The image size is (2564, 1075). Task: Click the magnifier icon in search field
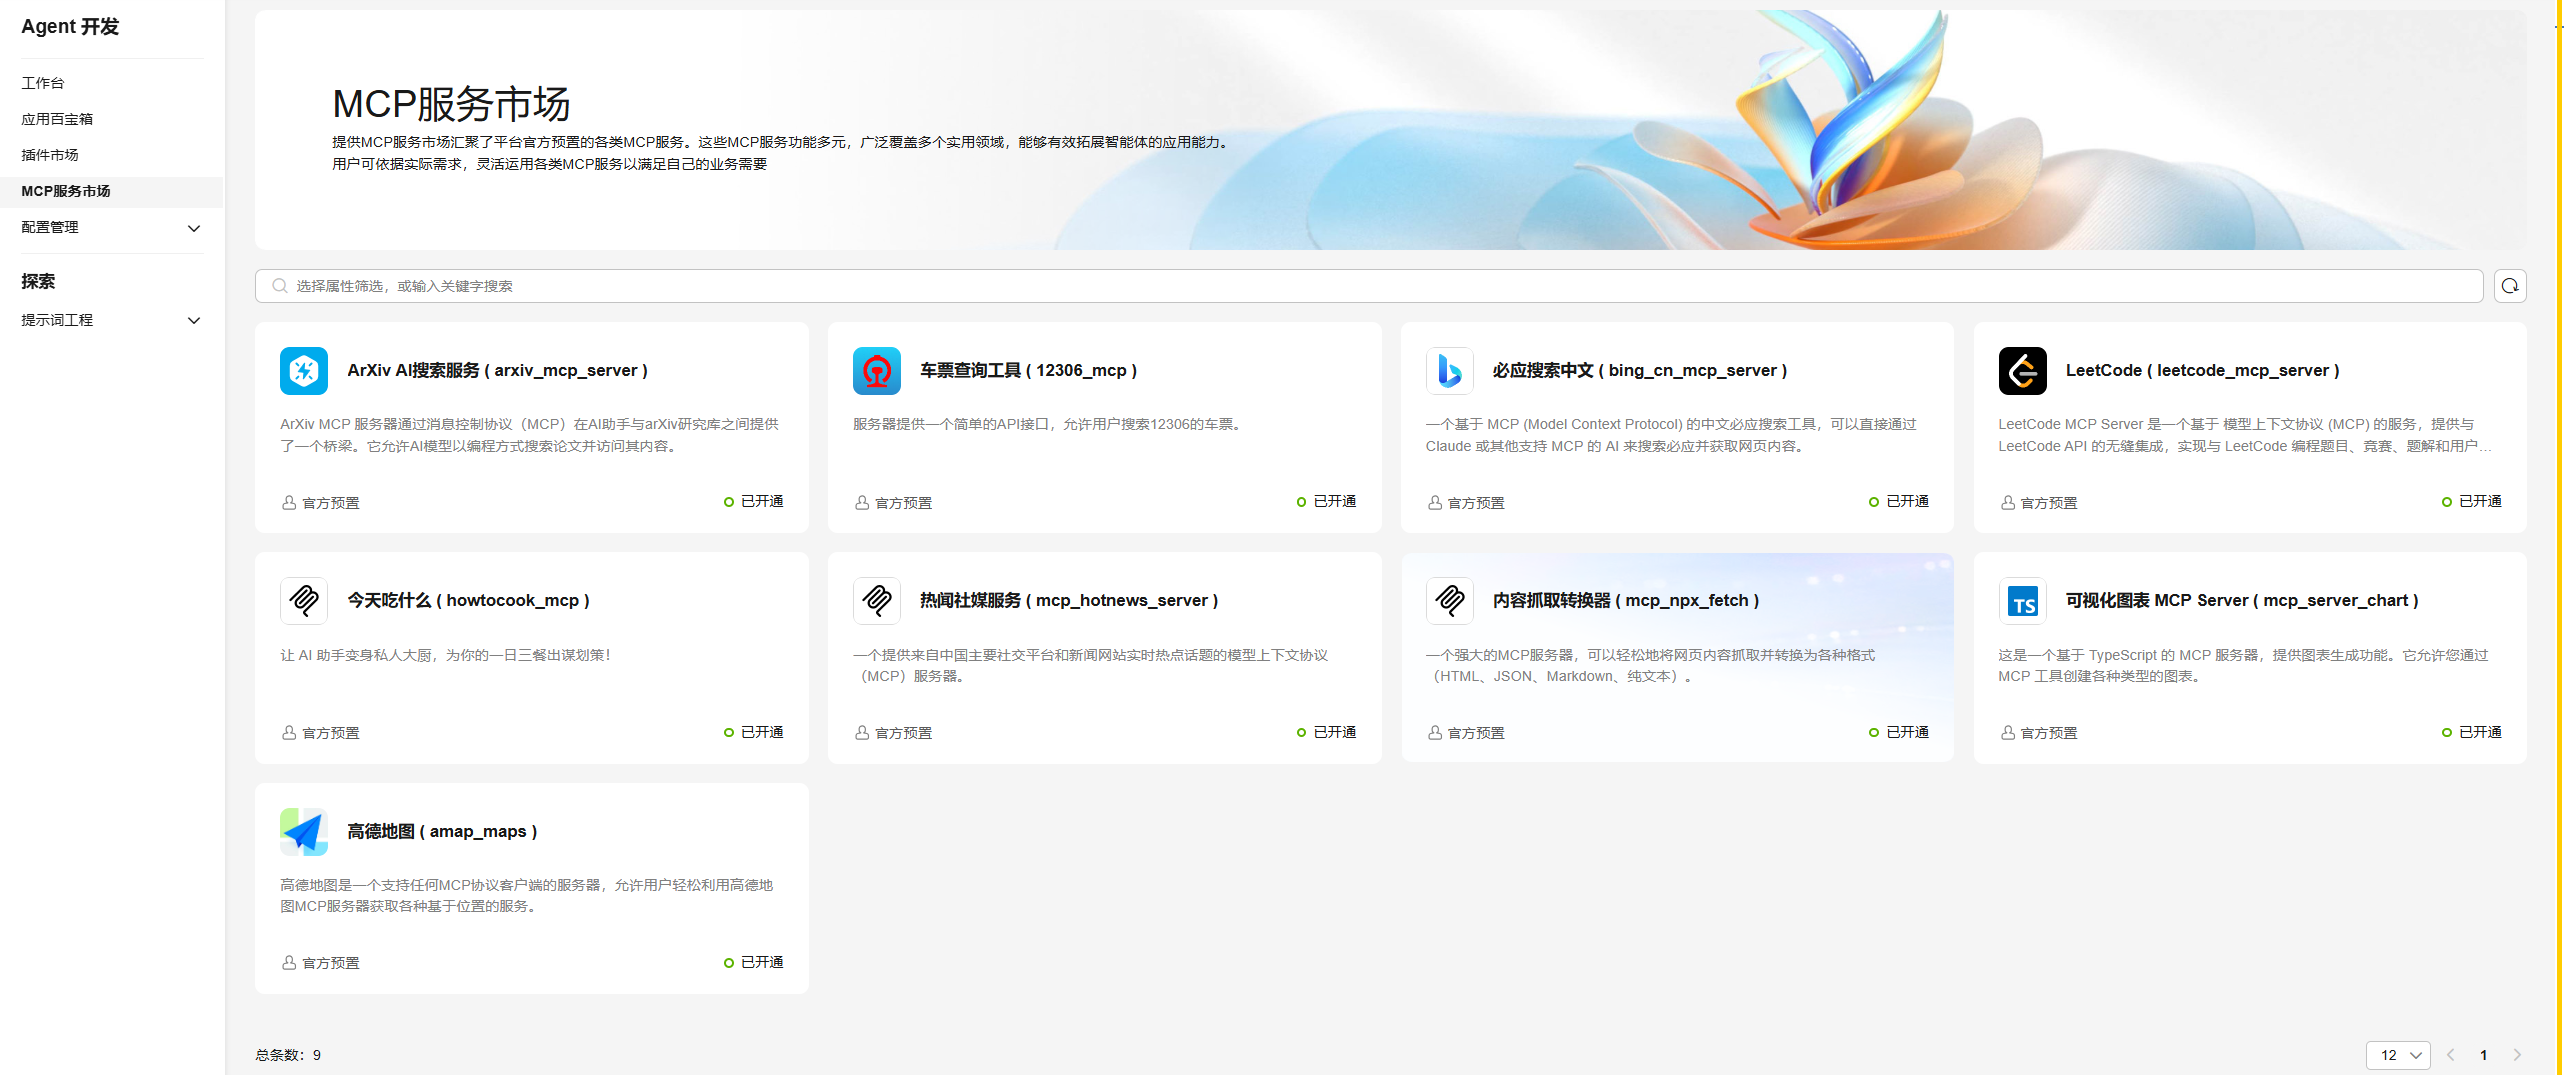click(280, 286)
